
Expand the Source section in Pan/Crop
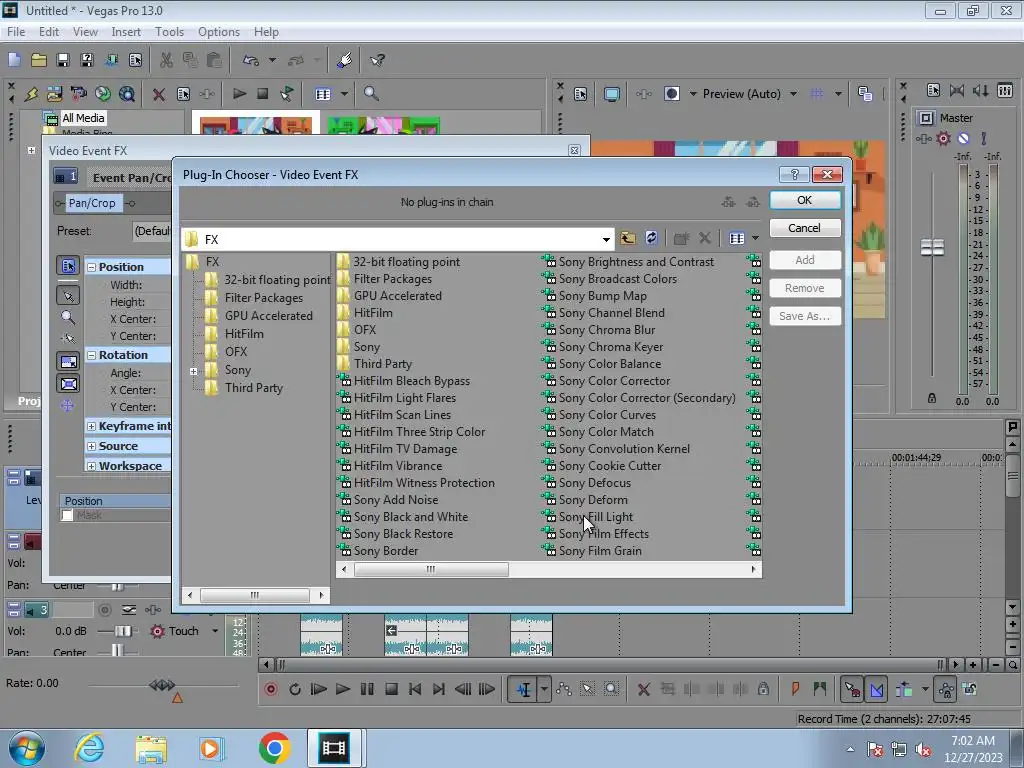(92, 447)
